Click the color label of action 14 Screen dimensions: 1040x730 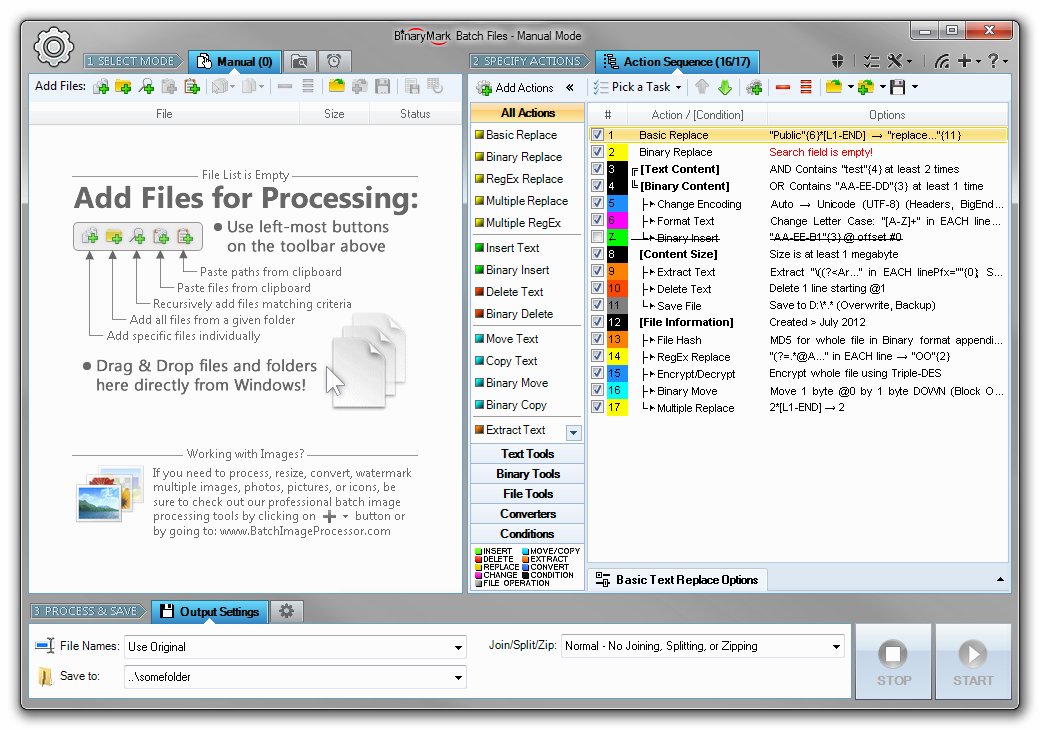coord(616,357)
